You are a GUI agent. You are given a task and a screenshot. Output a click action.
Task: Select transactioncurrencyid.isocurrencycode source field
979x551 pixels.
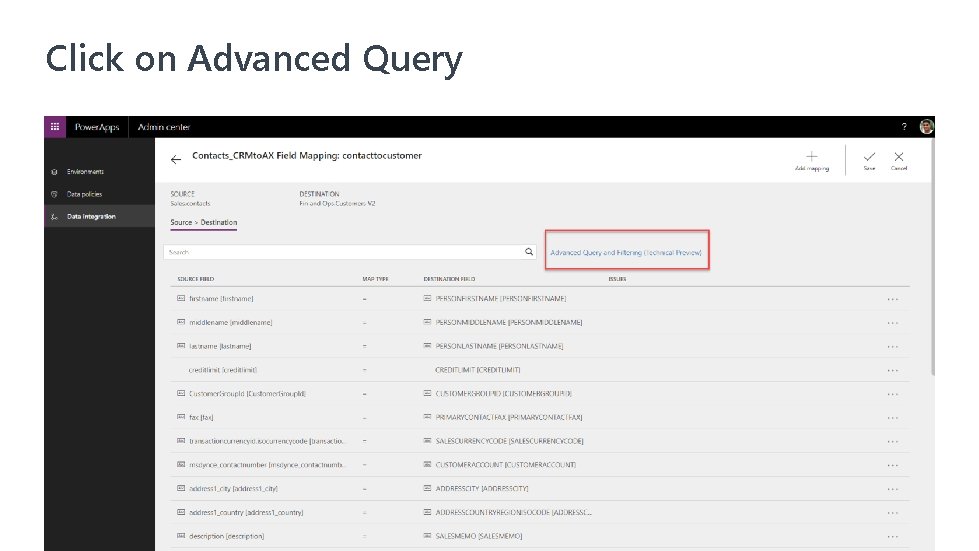[267, 441]
